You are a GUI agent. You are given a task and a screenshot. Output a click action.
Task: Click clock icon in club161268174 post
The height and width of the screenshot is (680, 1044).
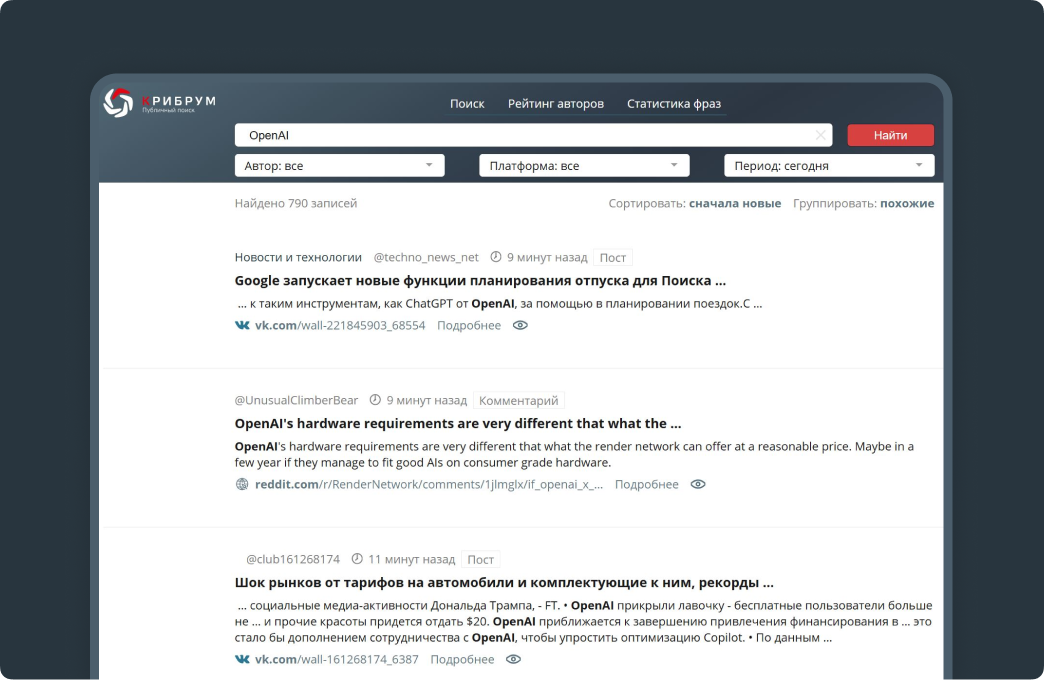coord(357,559)
